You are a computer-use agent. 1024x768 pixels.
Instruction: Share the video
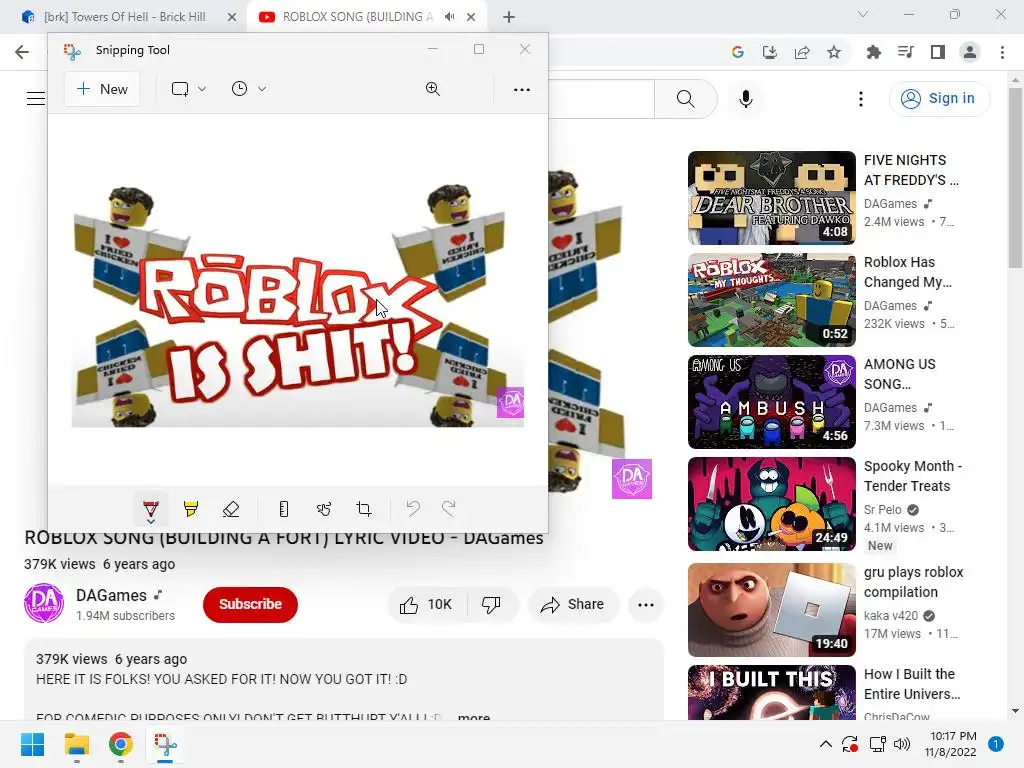(x=573, y=605)
